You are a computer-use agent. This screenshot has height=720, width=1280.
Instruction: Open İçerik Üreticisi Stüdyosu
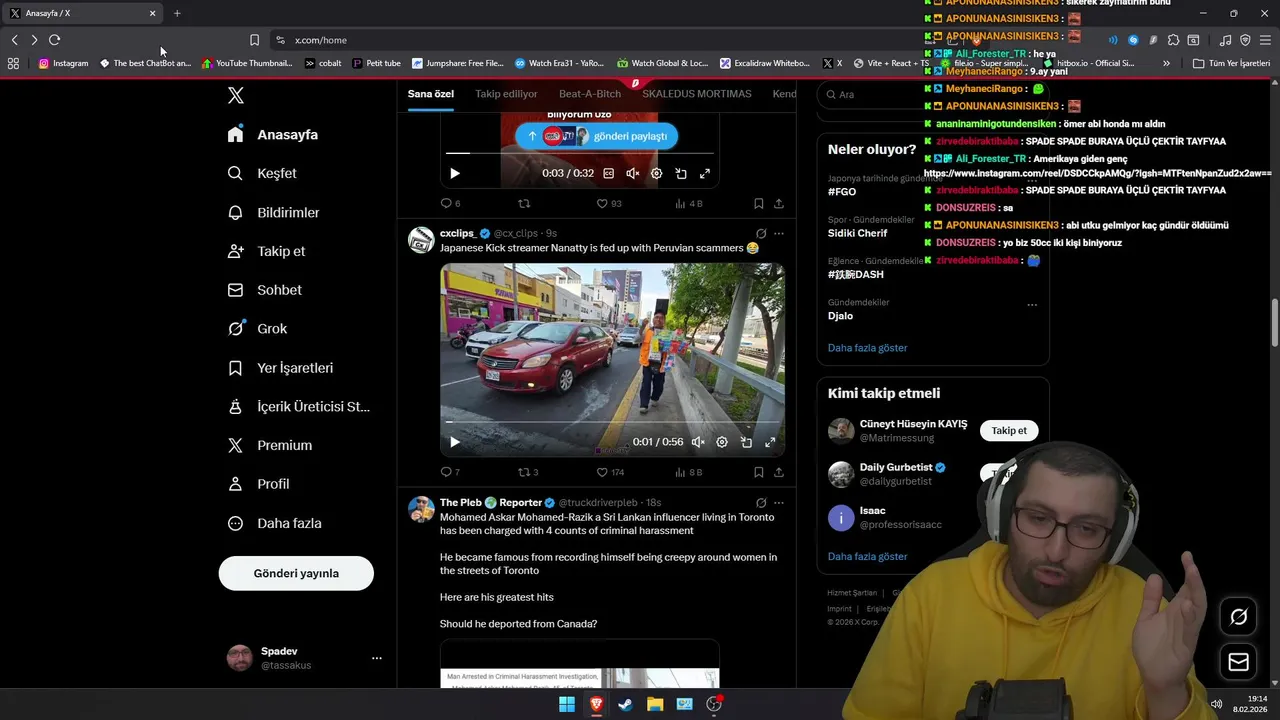pos(299,406)
